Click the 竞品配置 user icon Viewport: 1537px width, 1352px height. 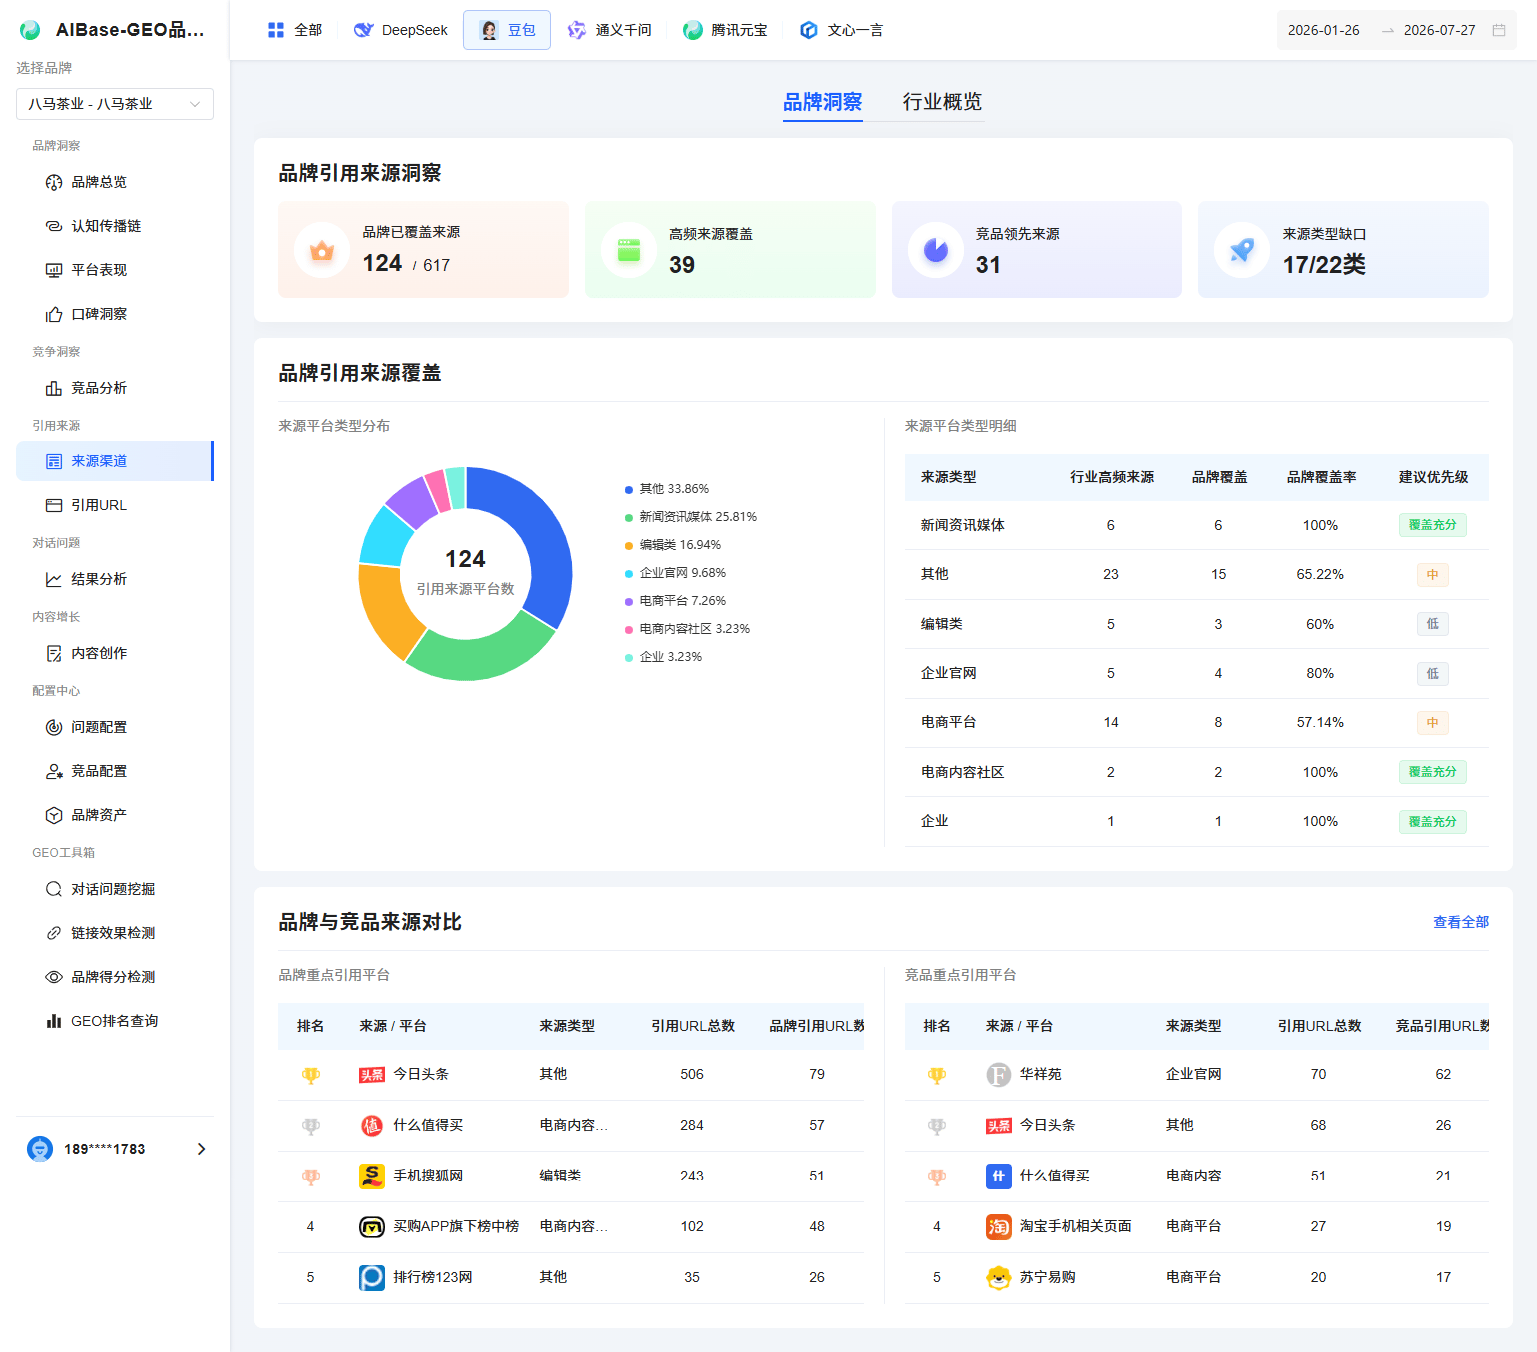point(54,771)
